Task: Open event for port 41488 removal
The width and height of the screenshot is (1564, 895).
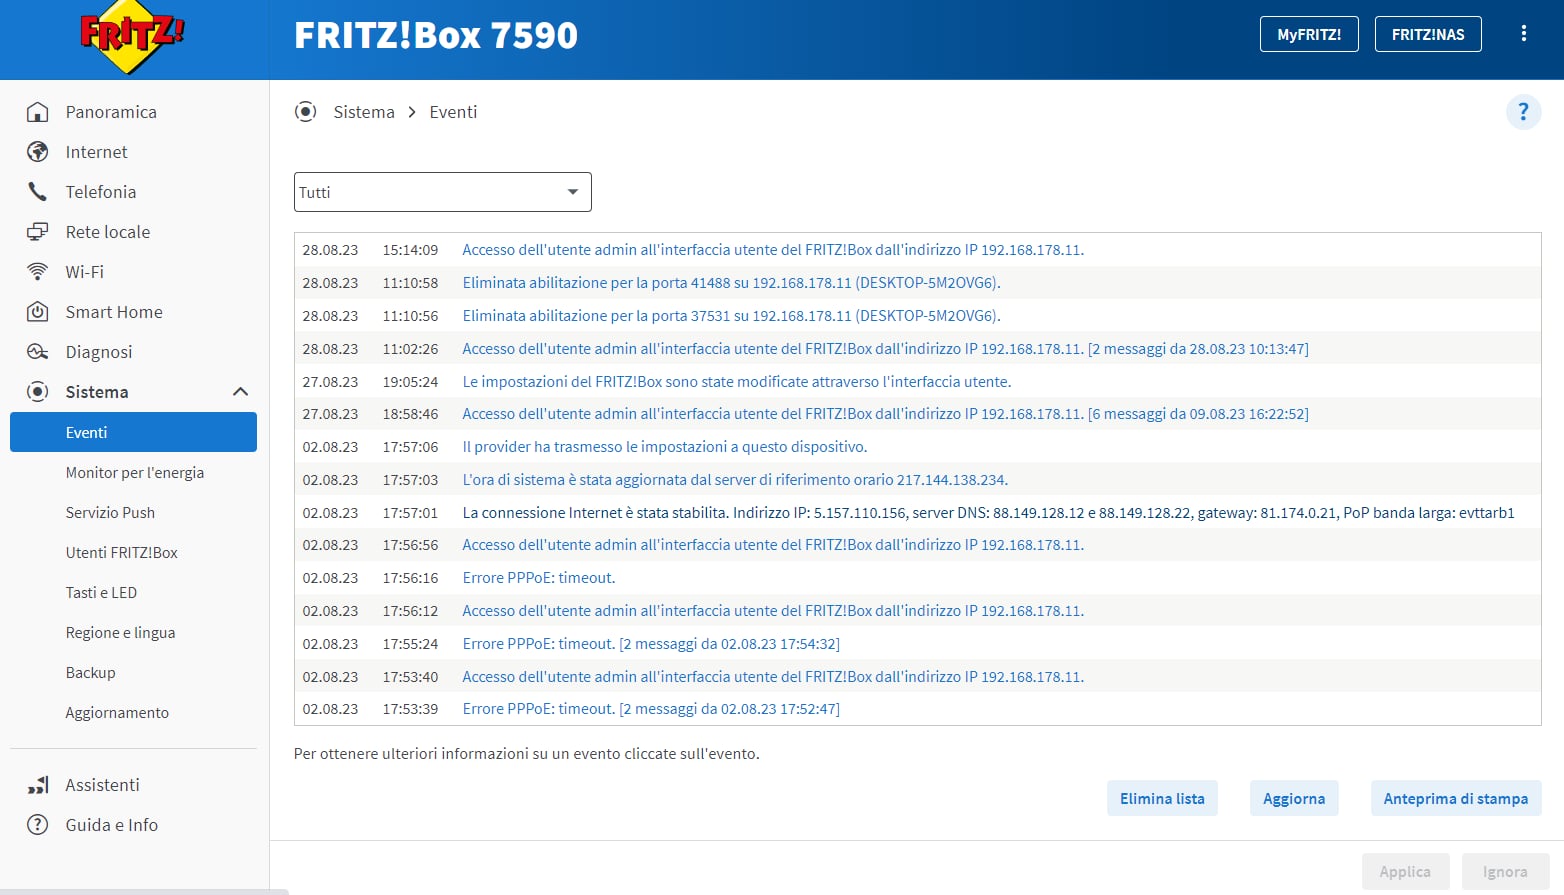Action: pyautogui.click(x=731, y=283)
